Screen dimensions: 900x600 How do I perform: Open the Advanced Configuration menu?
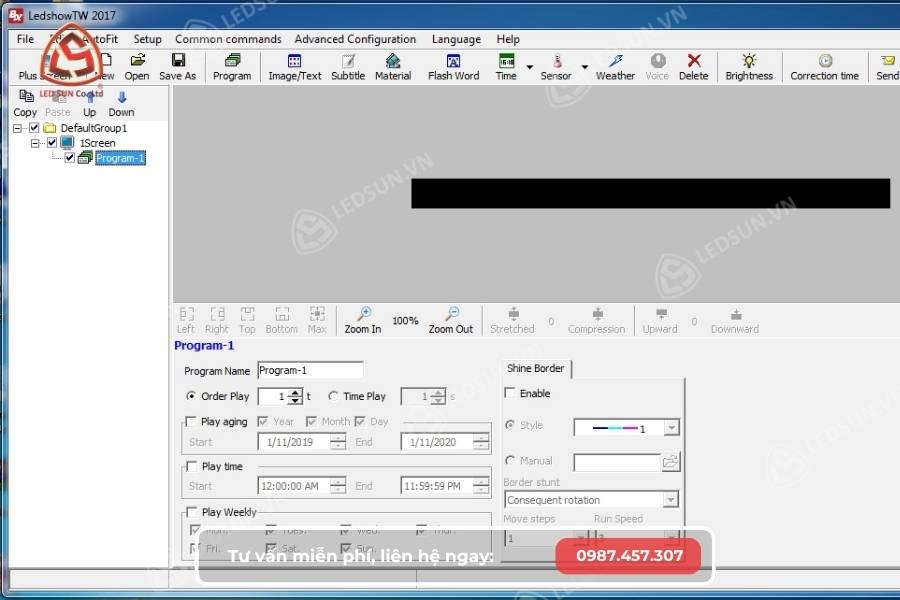click(356, 39)
